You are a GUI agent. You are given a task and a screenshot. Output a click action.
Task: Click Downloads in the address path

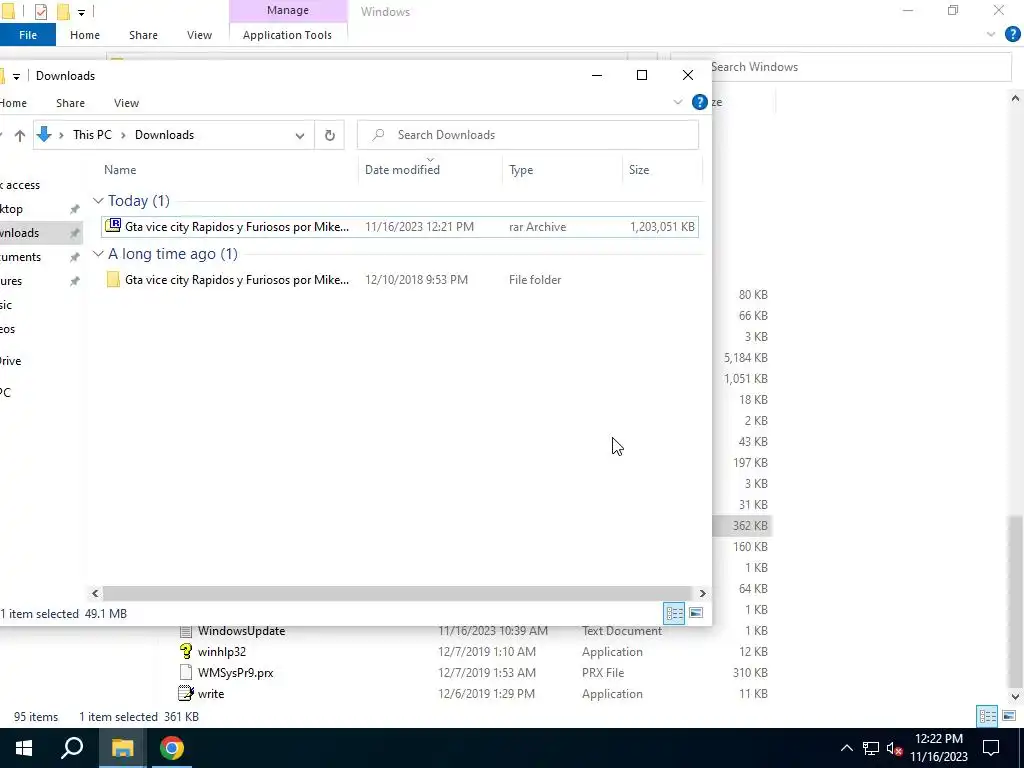165,135
